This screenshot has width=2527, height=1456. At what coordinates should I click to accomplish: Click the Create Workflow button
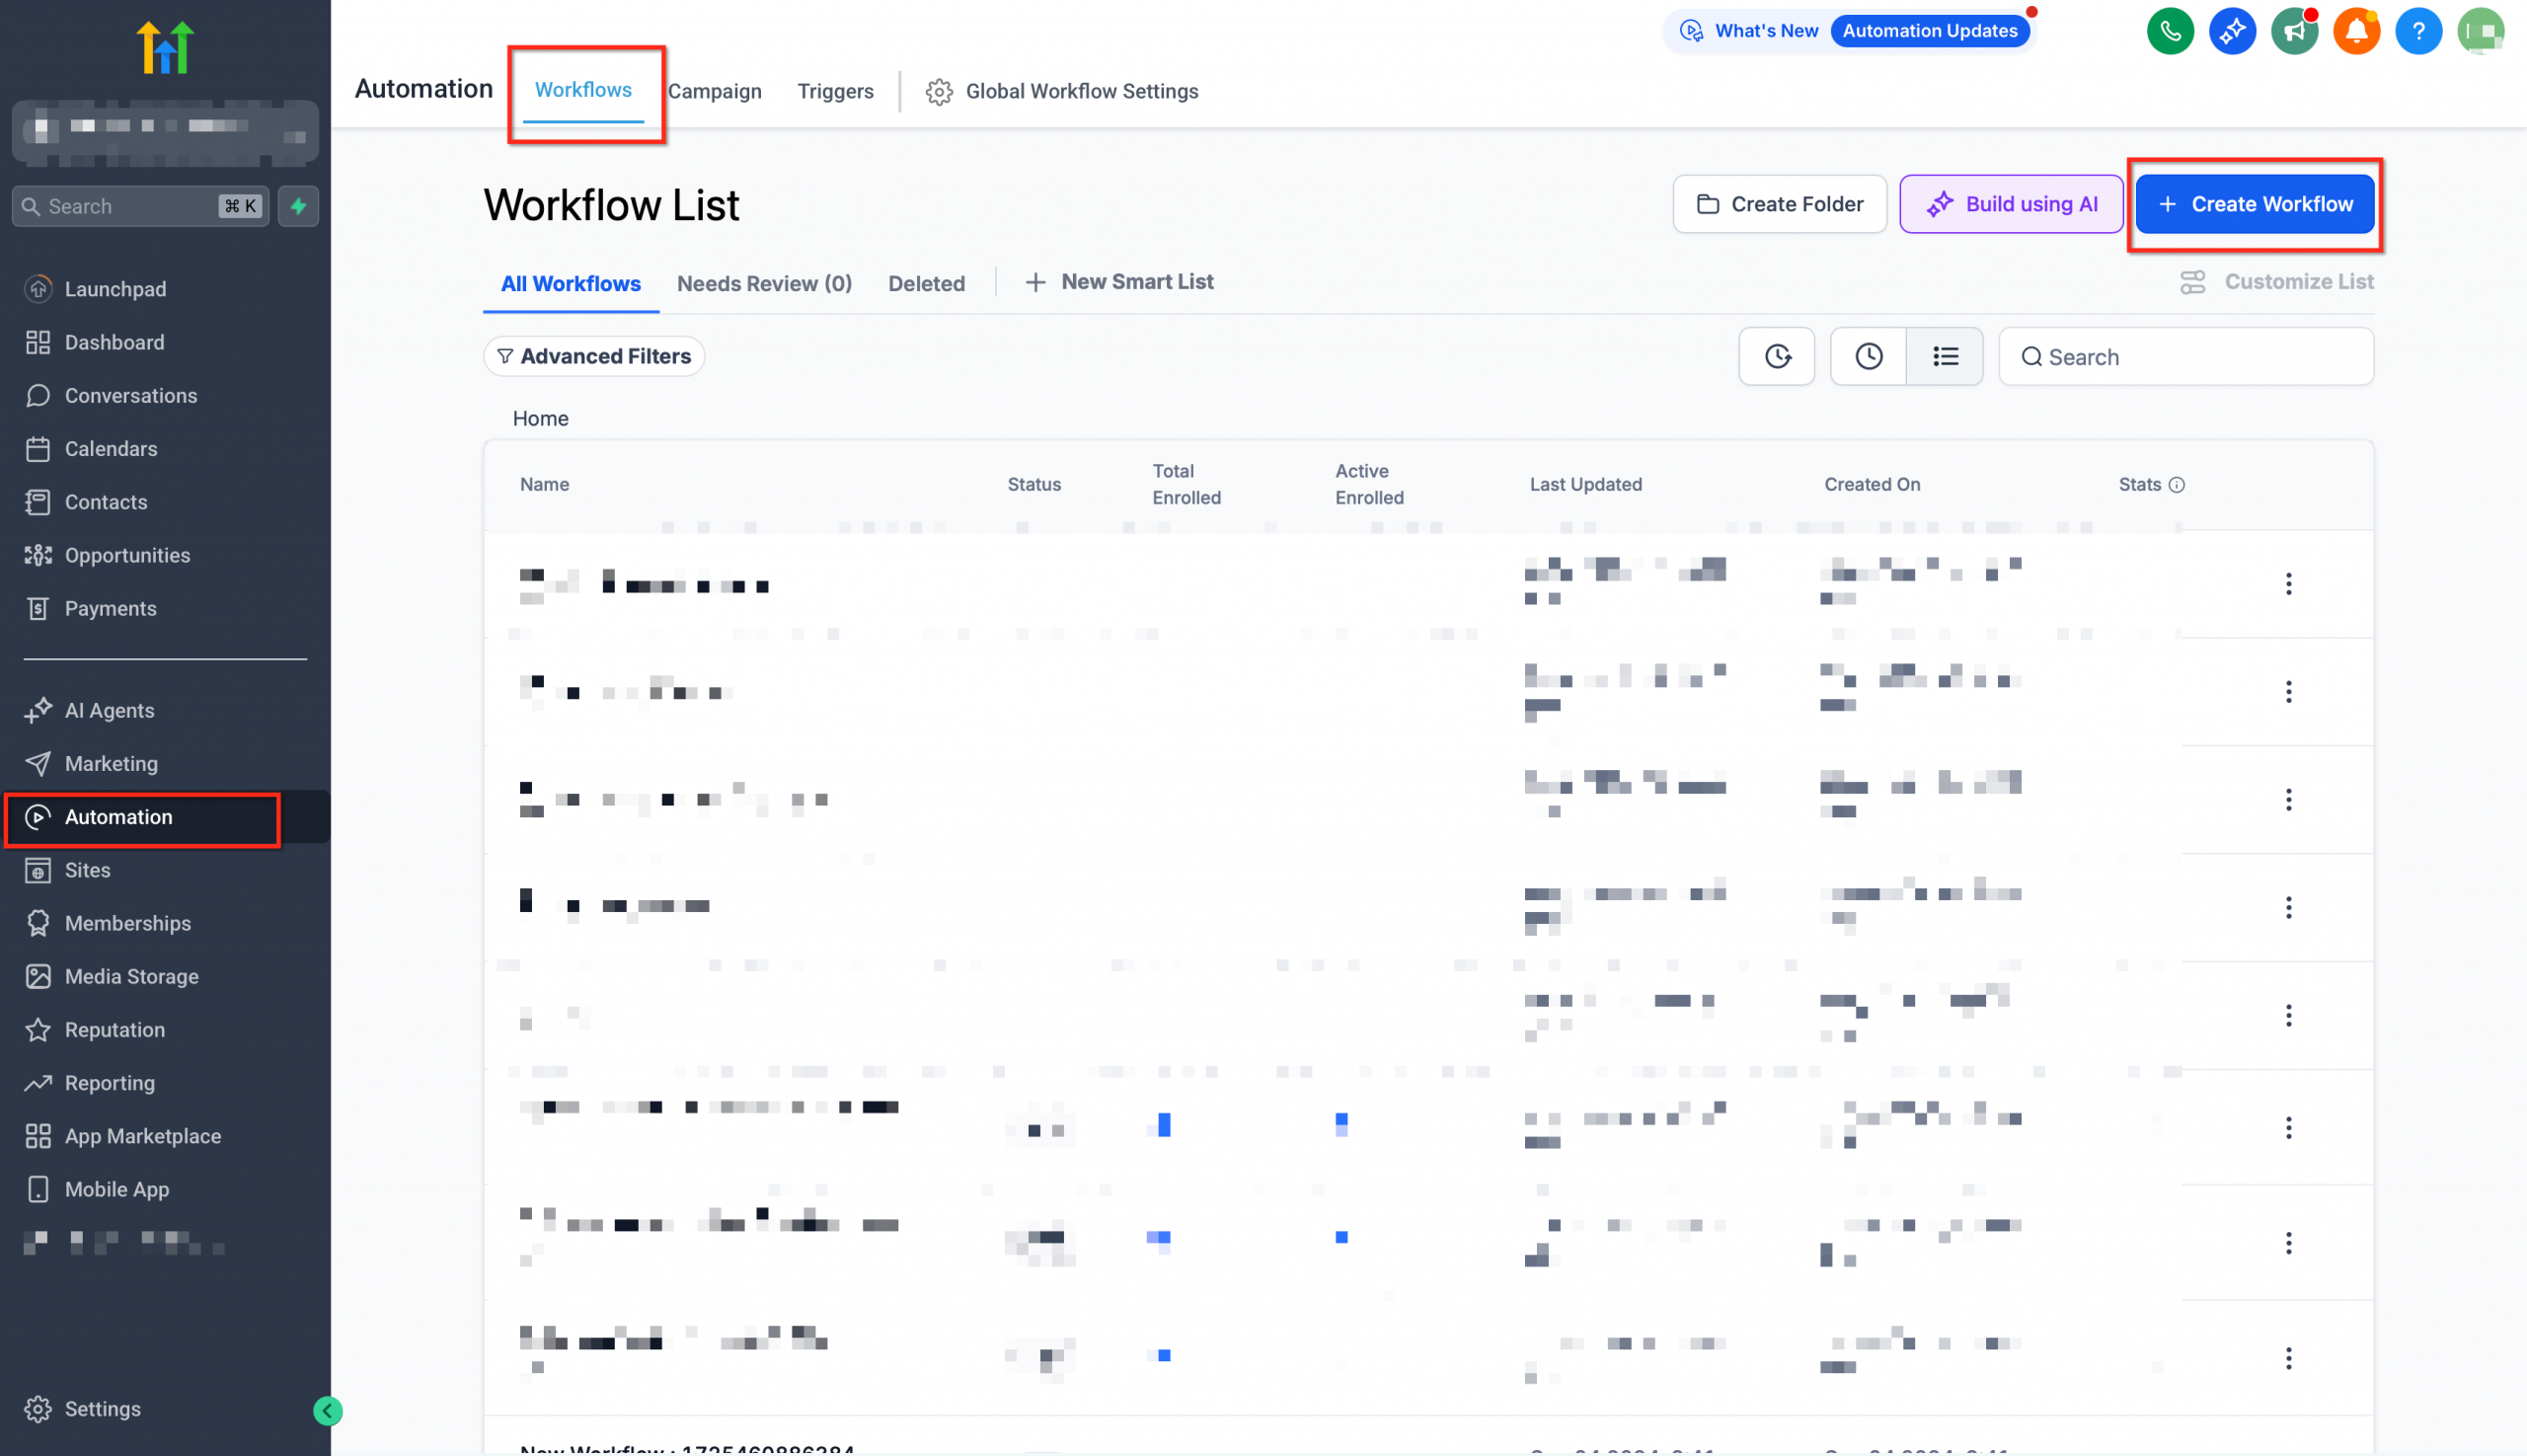point(2255,204)
